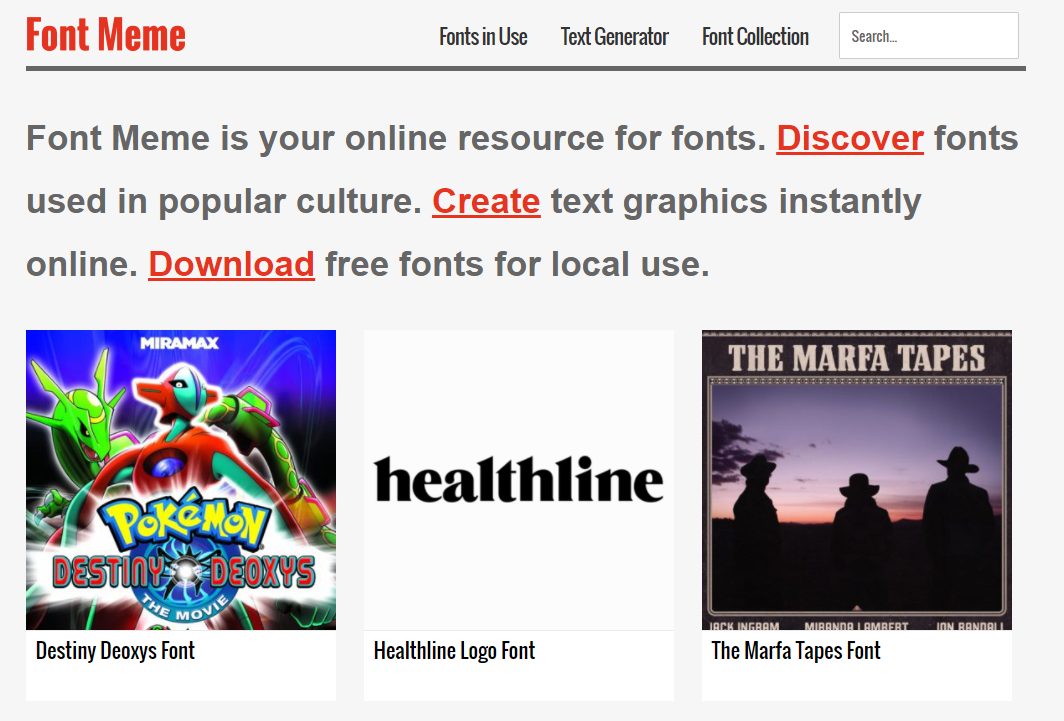The image size is (1064, 721).
Task: Follow the Download link in intro text
Action: click(231, 264)
